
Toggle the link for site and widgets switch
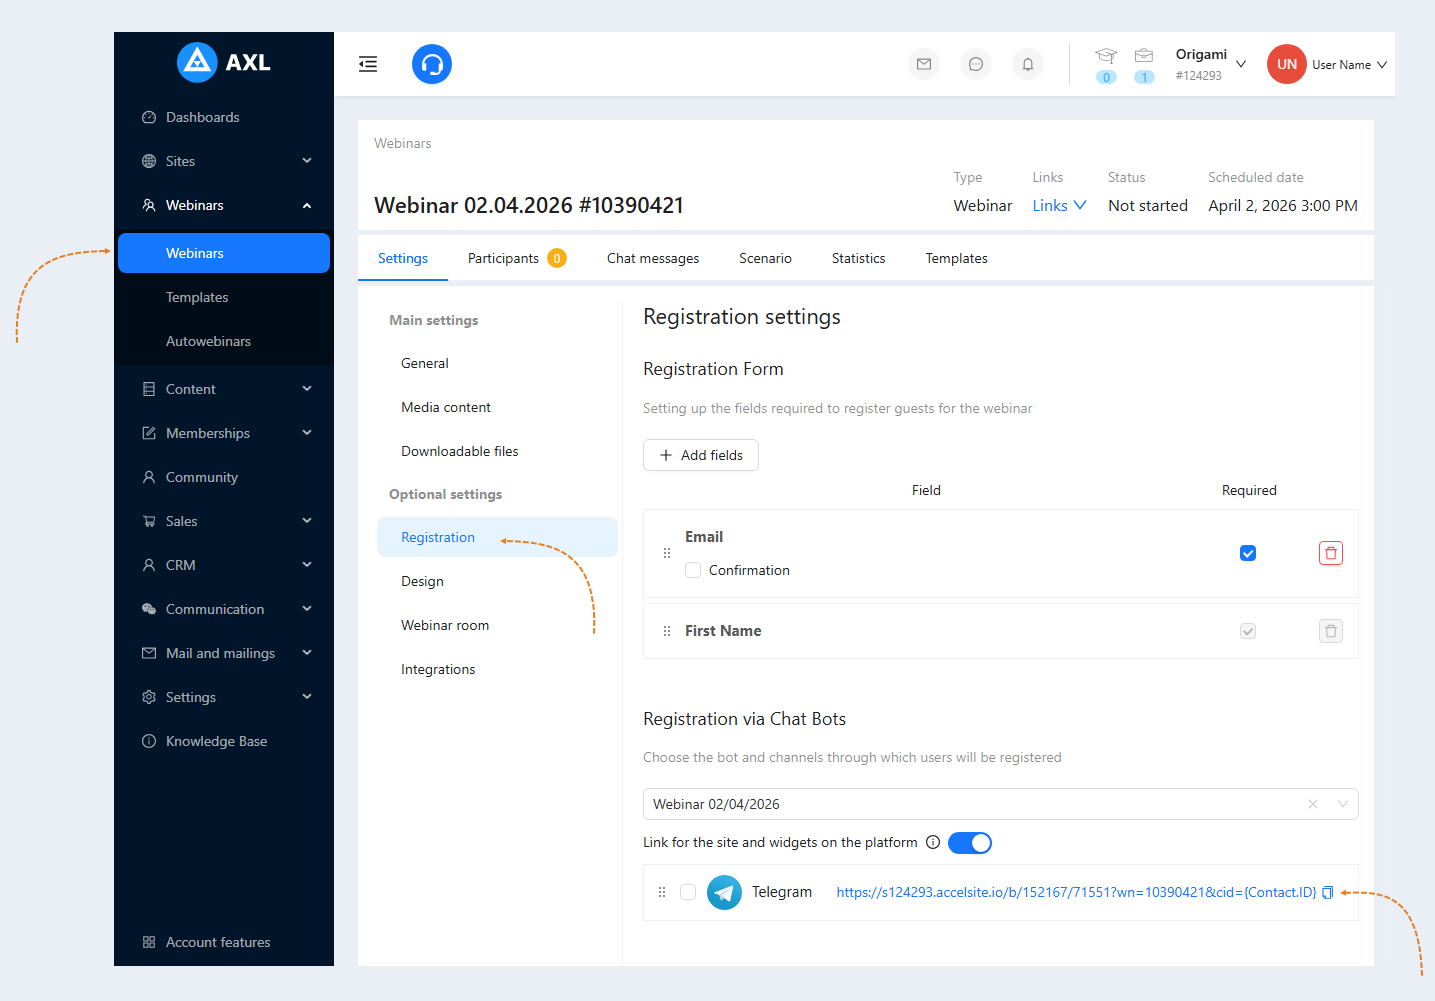(x=970, y=843)
